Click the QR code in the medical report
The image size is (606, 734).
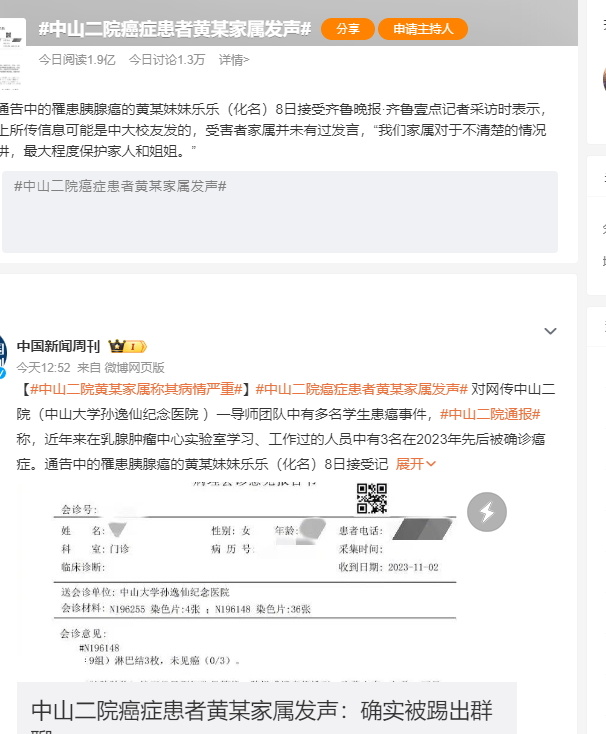372,498
